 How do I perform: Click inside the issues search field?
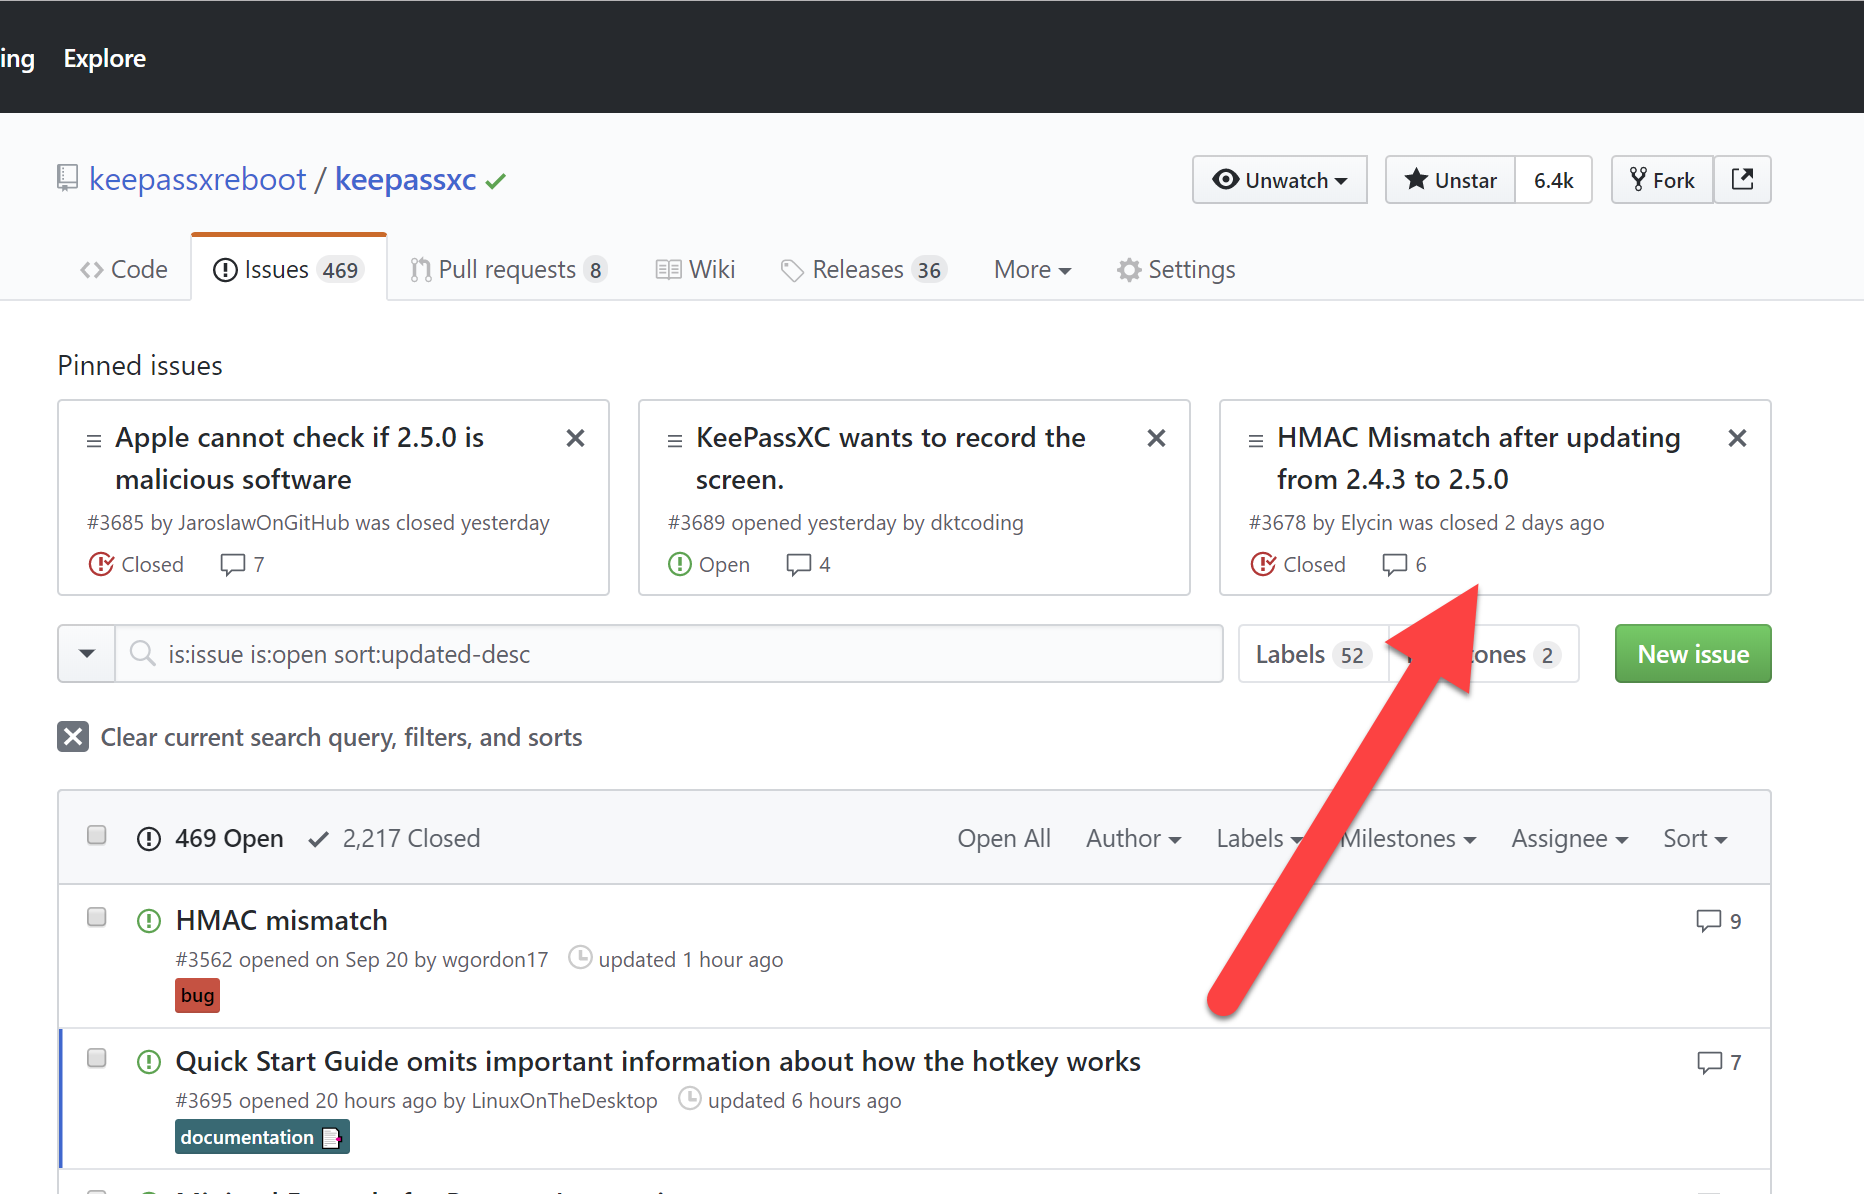pos(600,653)
